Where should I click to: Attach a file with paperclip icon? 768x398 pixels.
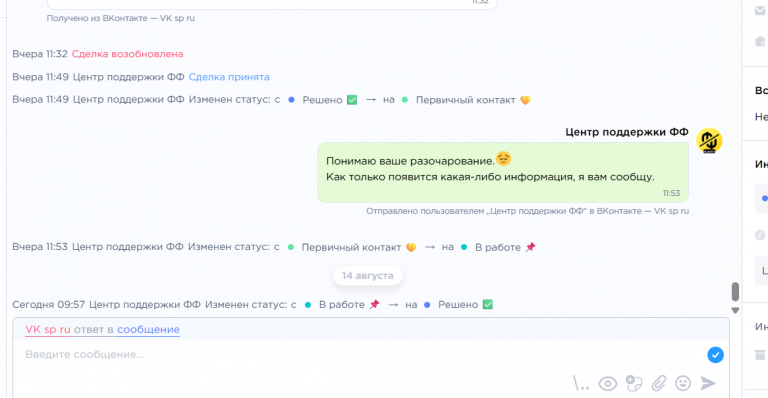[x=659, y=383]
